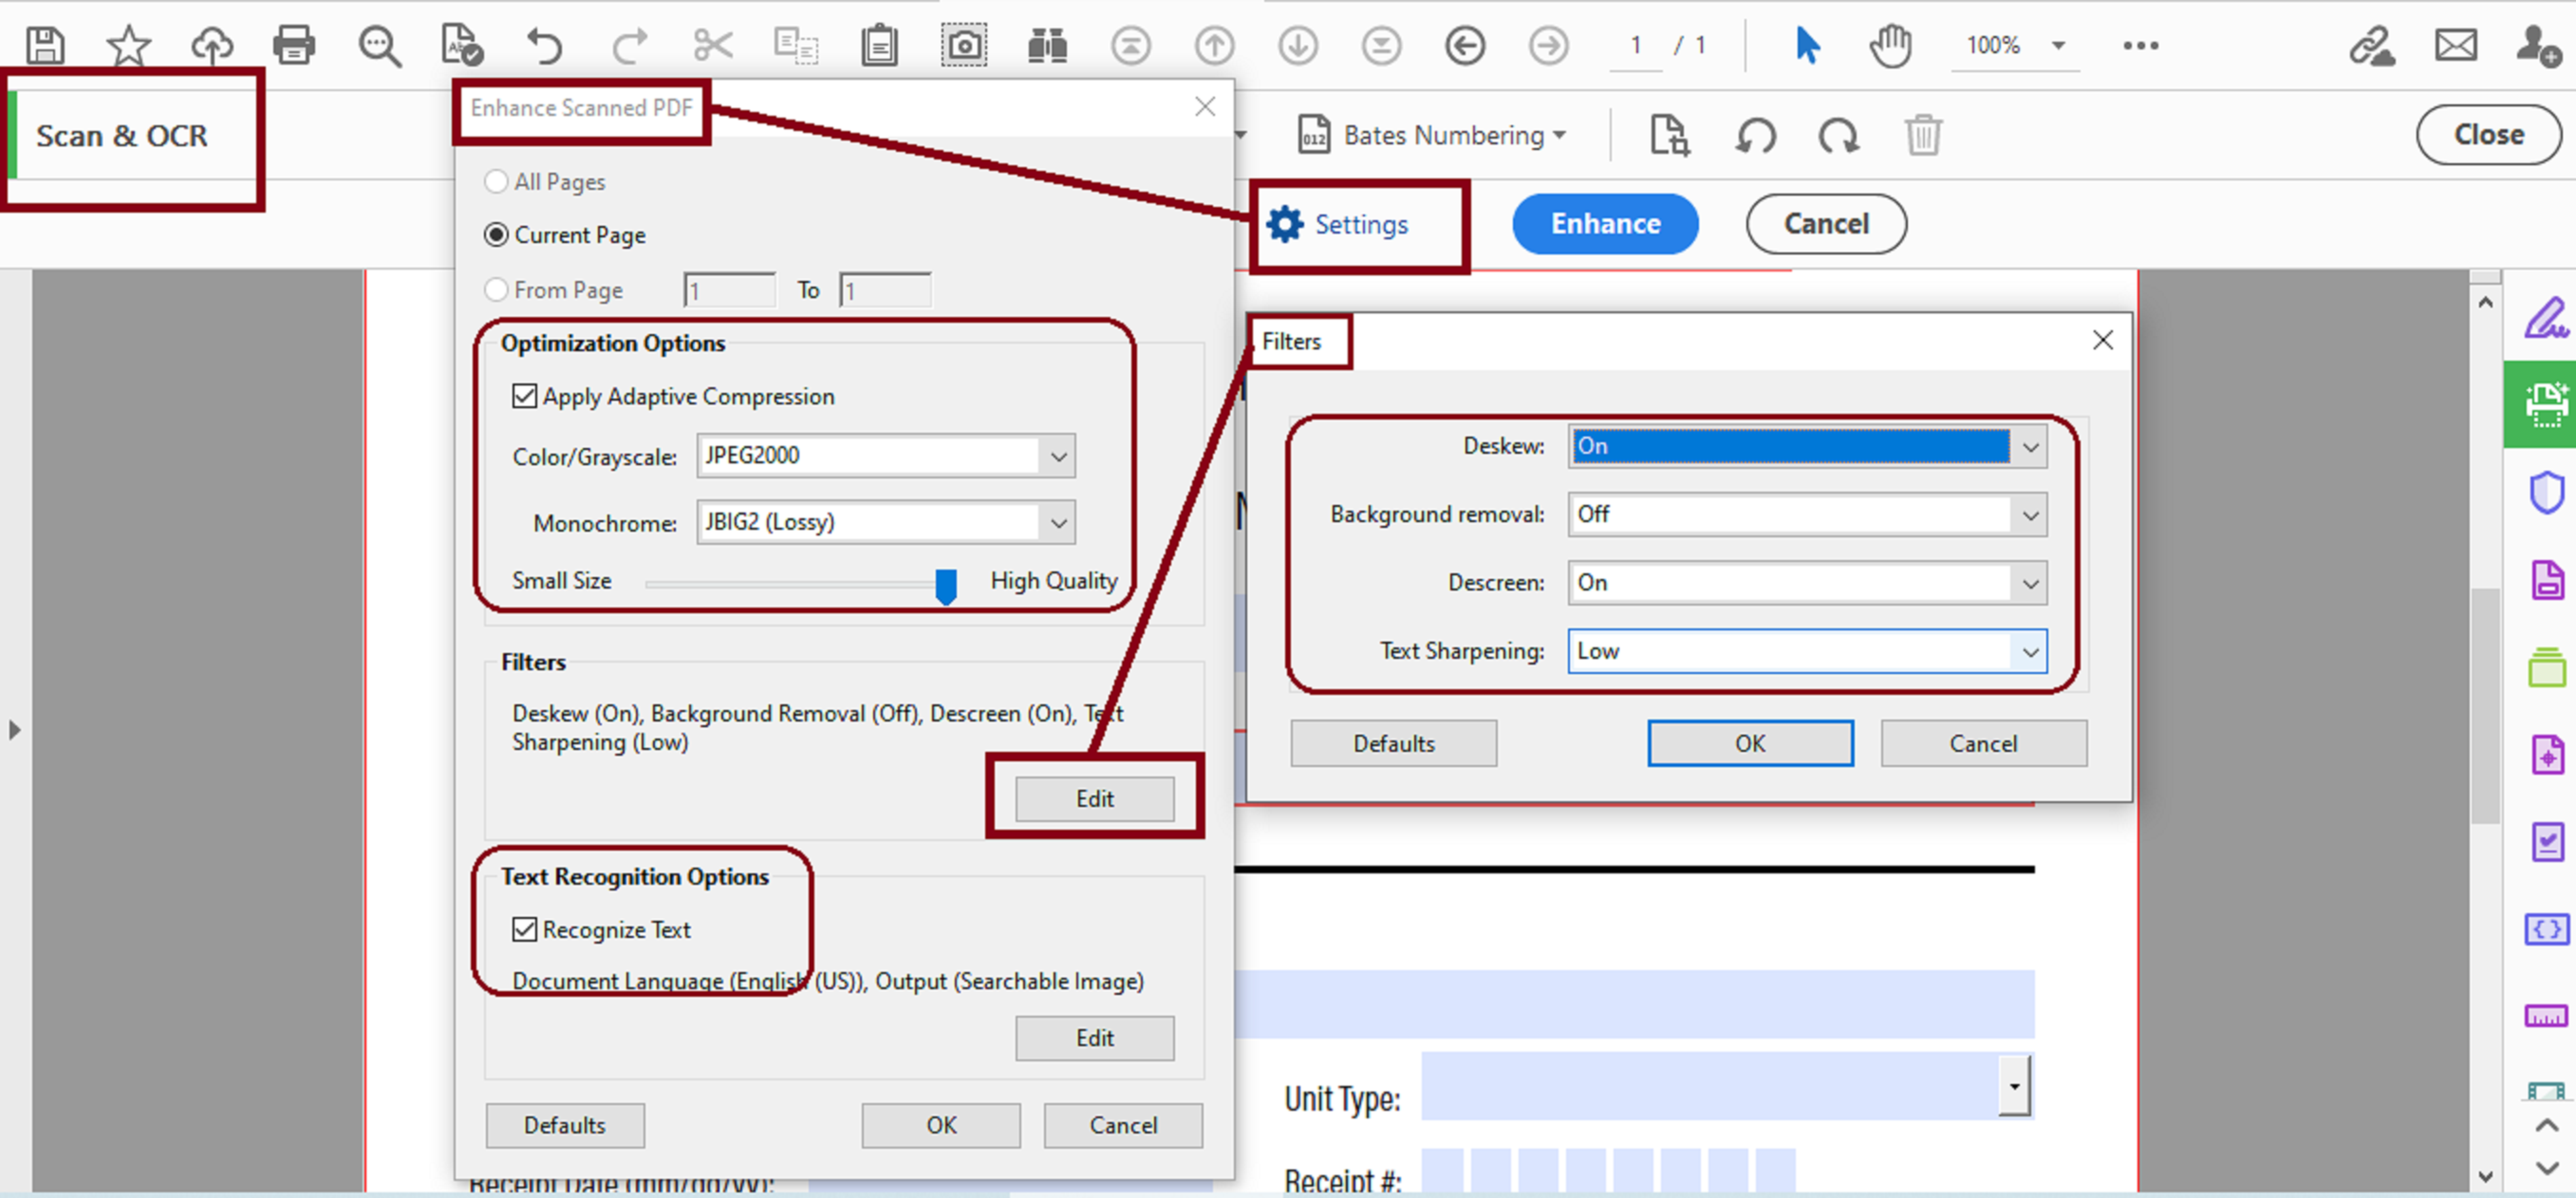Image resolution: width=2576 pixels, height=1198 pixels.
Task: Open the Descreen dropdown
Action: [x=1807, y=583]
